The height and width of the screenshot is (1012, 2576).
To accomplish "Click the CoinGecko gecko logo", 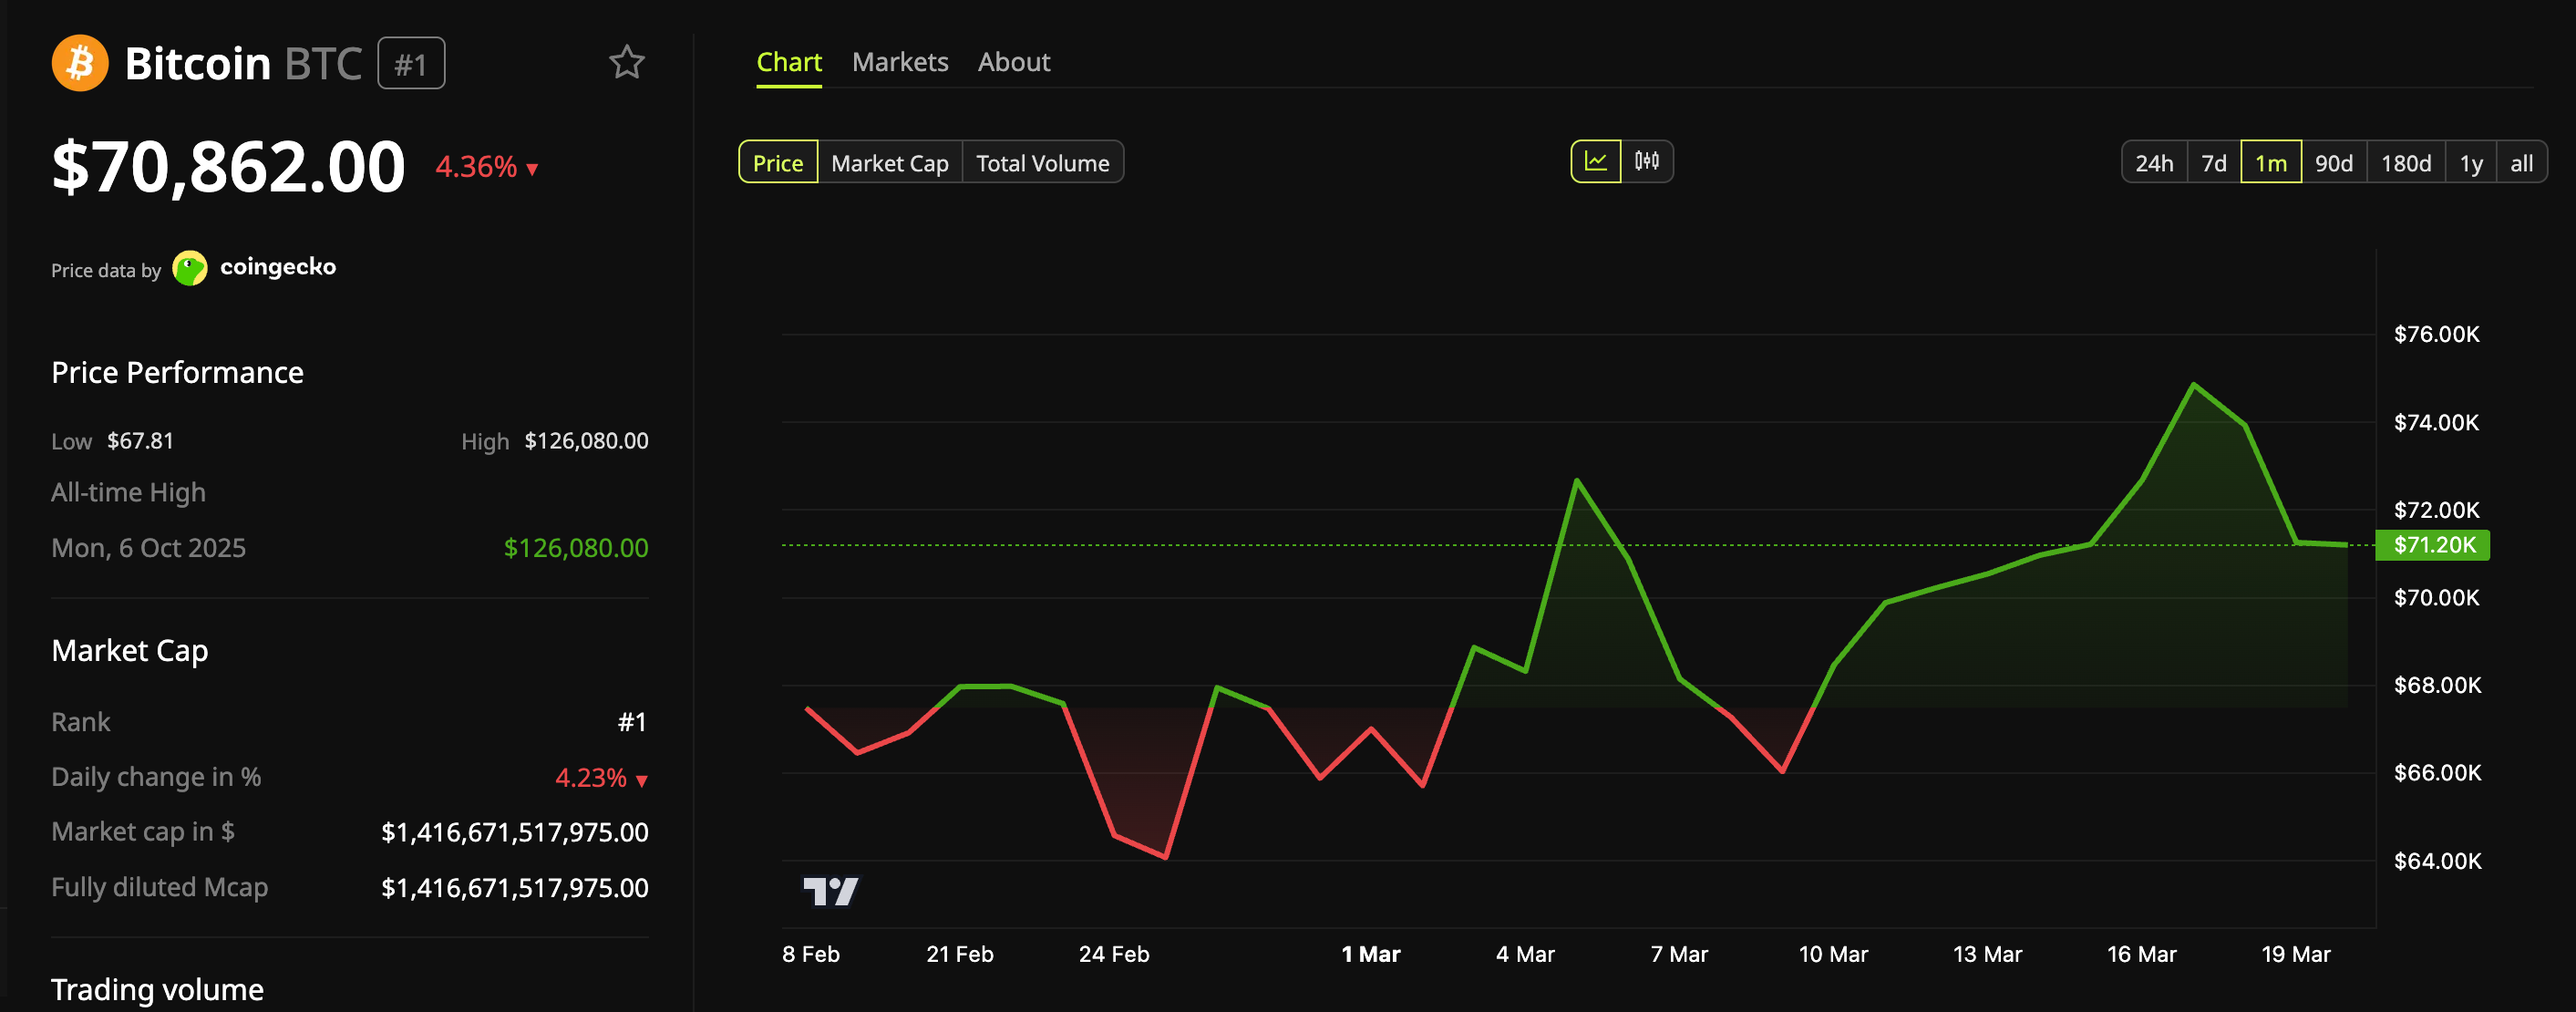I will tap(190, 268).
